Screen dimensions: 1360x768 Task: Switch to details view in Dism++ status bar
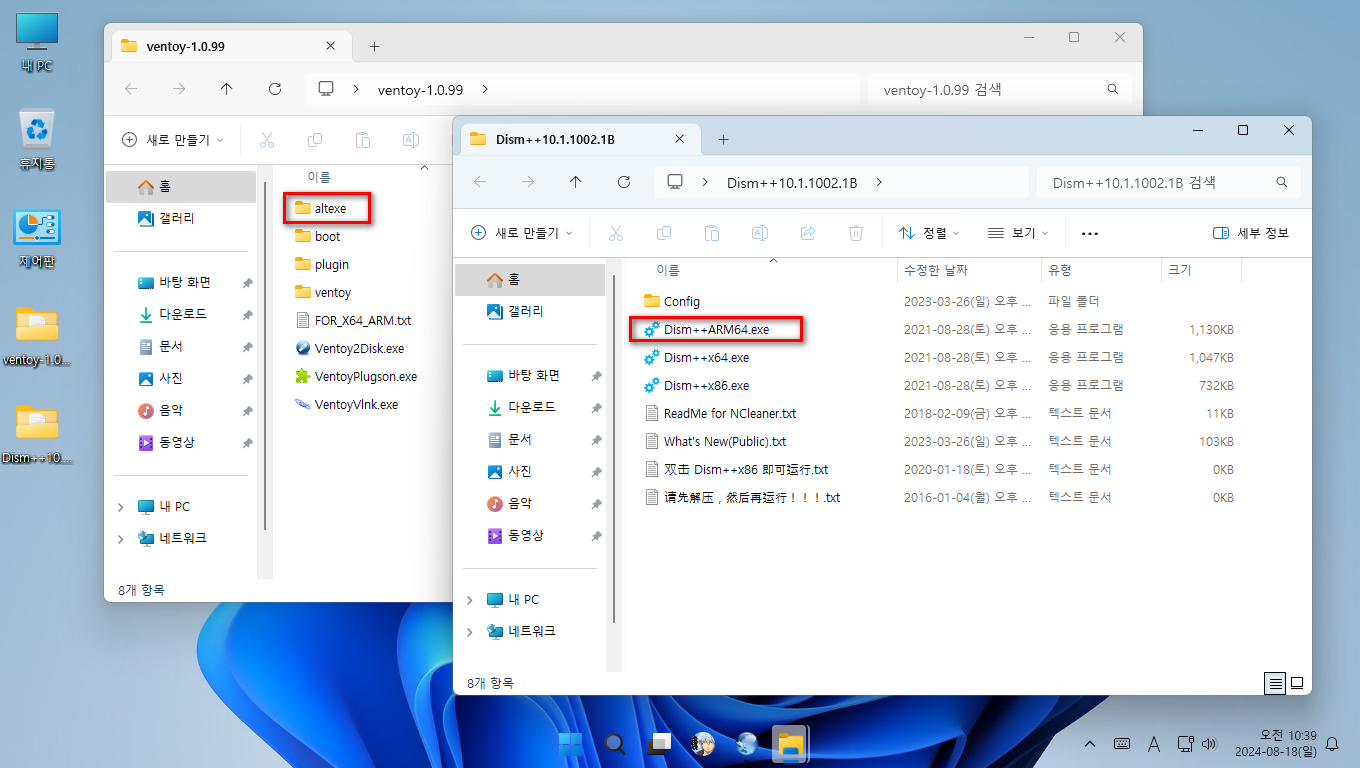click(x=1275, y=683)
